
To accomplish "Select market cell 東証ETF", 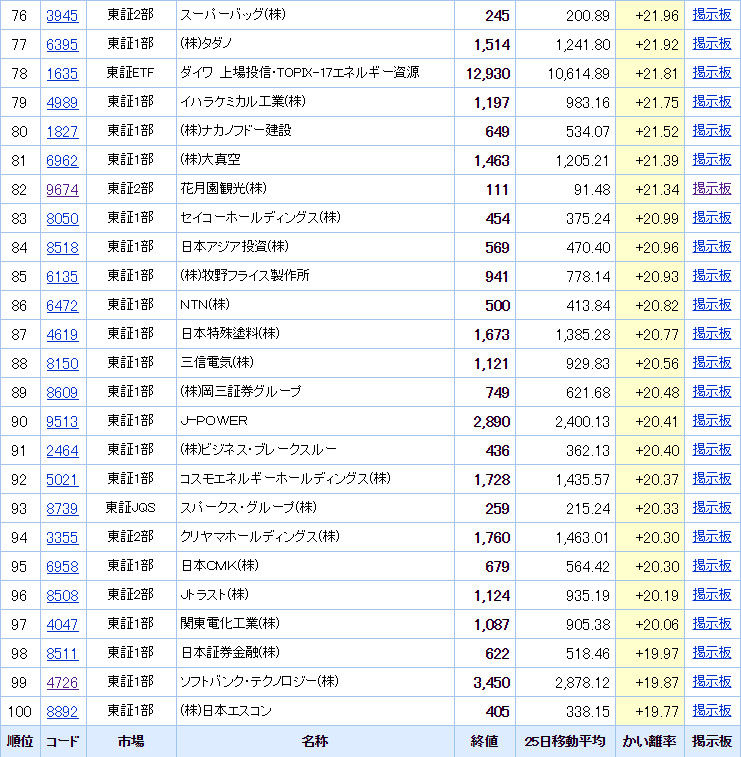I will [130, 73].
